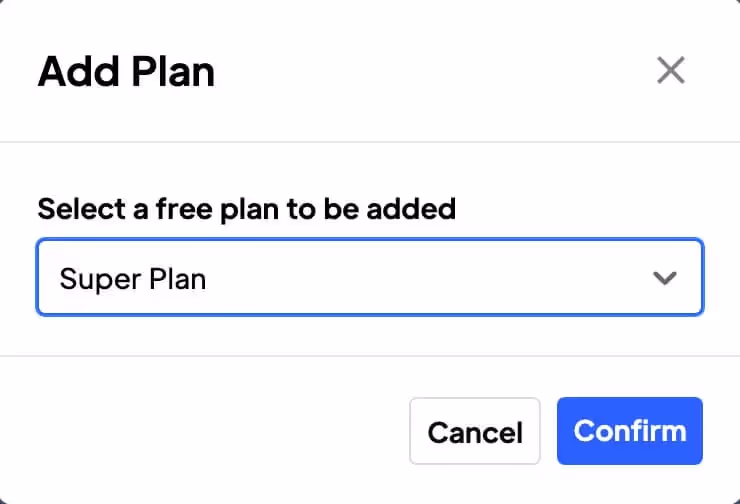Click the 'Select a free plan' label

click(x=246, y=209)
